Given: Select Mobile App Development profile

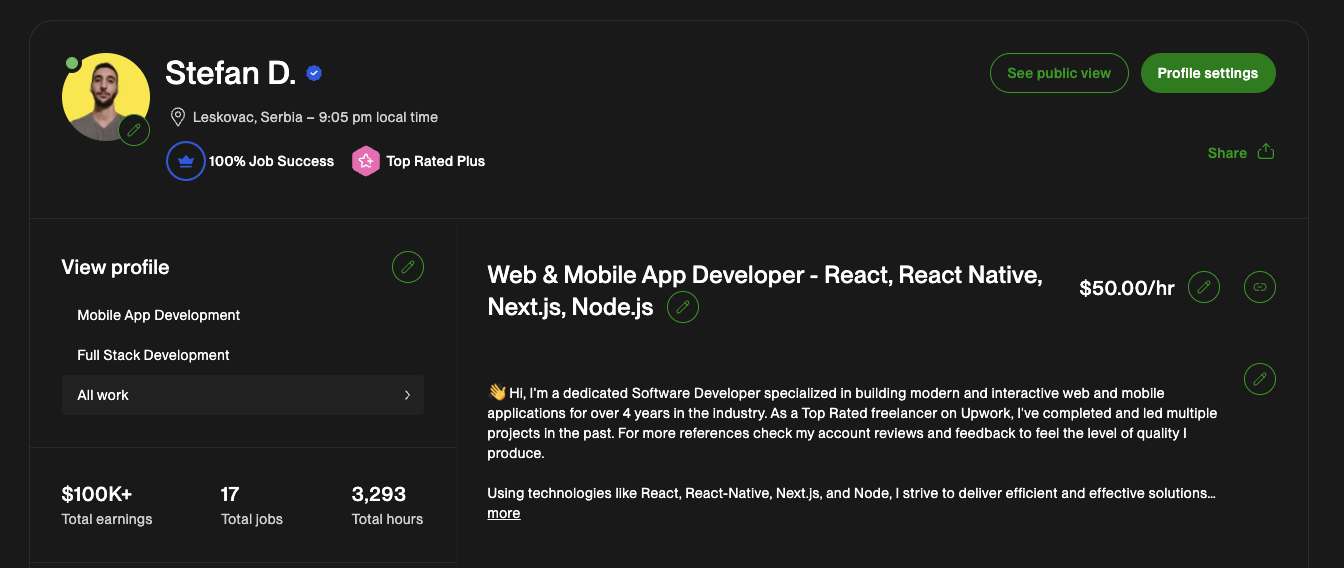Looking at the screenshot, I should pos(159,315).
